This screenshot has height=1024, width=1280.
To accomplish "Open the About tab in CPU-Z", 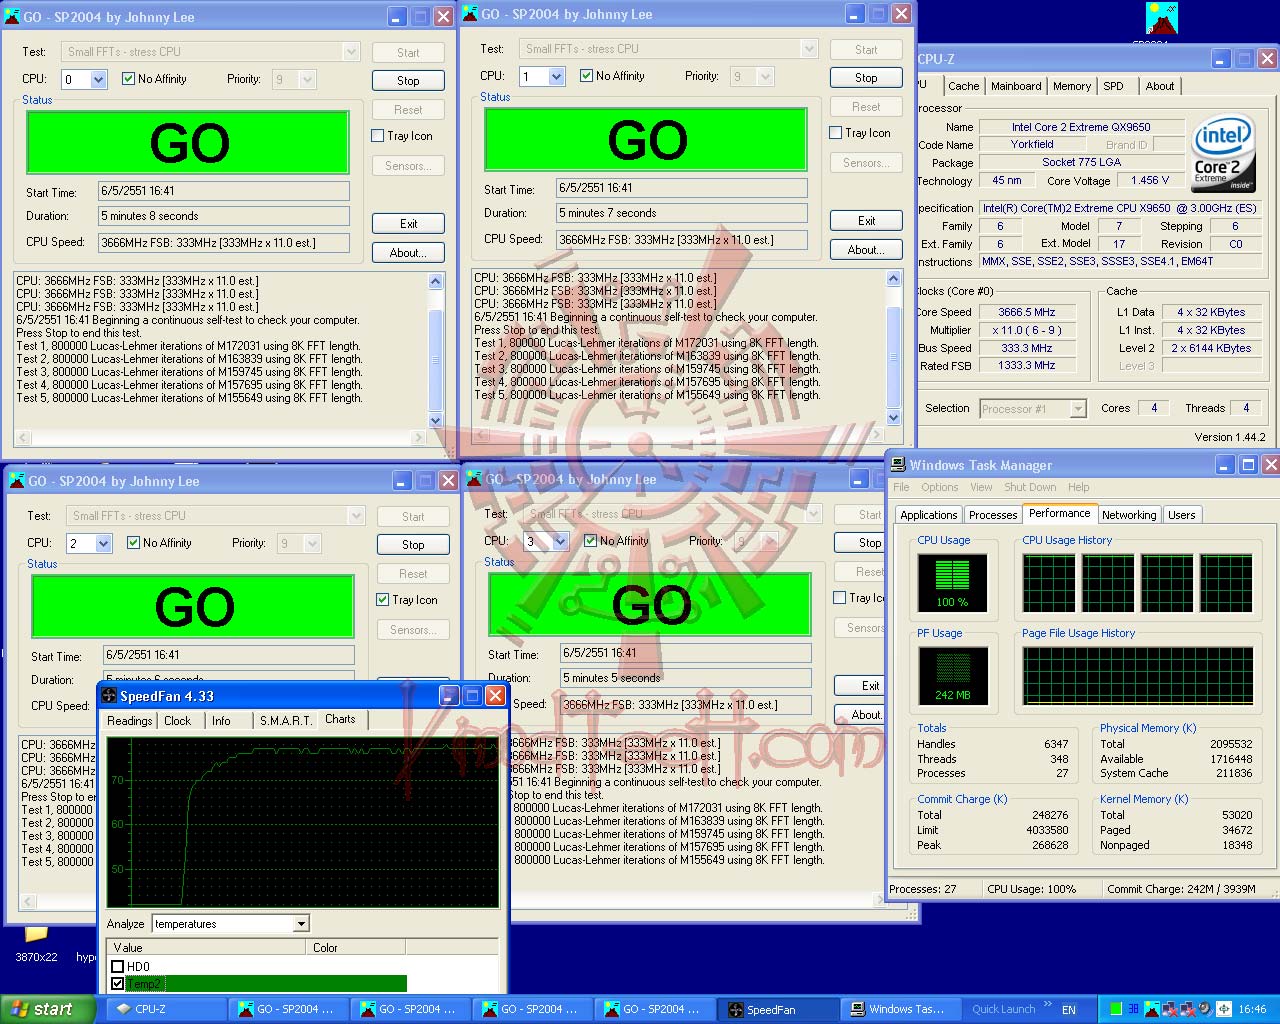I will coord(1160,87).
